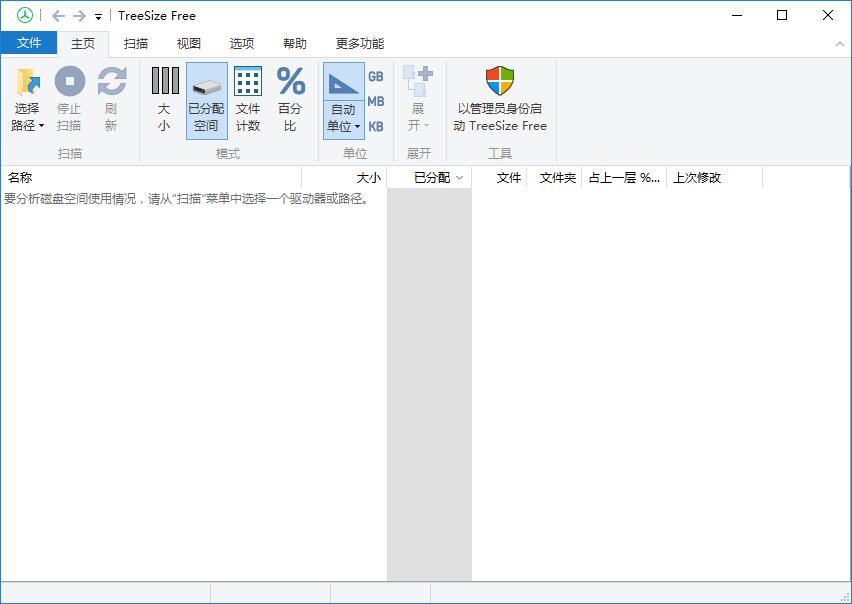The height and width of the screenshot is (604, 852).
Task: Sort by the 文件夹 column header
Action: point(555,178)
